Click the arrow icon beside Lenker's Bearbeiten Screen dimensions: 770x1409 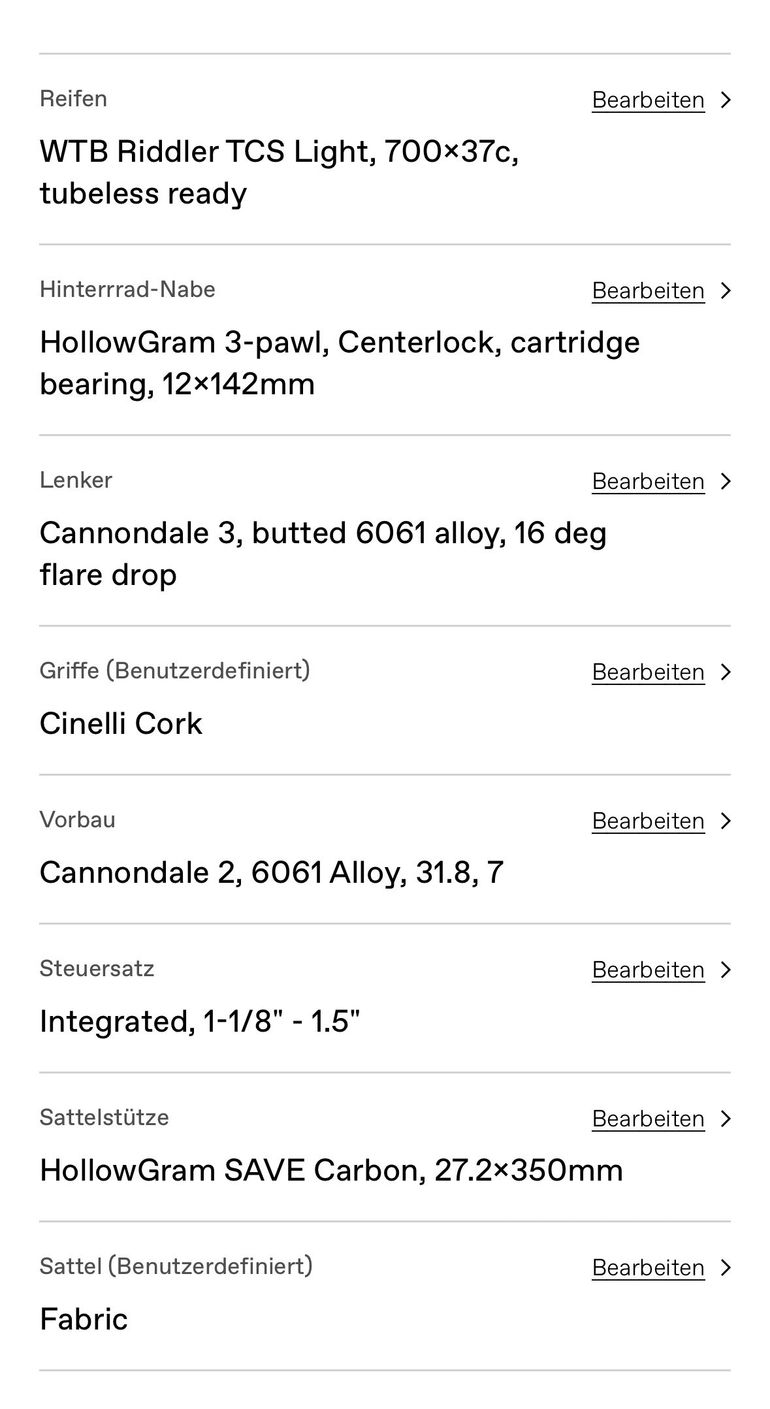(726, 482)
